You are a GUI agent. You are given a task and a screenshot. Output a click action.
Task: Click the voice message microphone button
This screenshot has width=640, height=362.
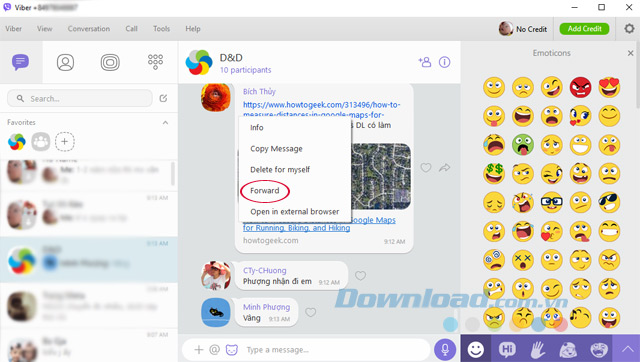445,350
